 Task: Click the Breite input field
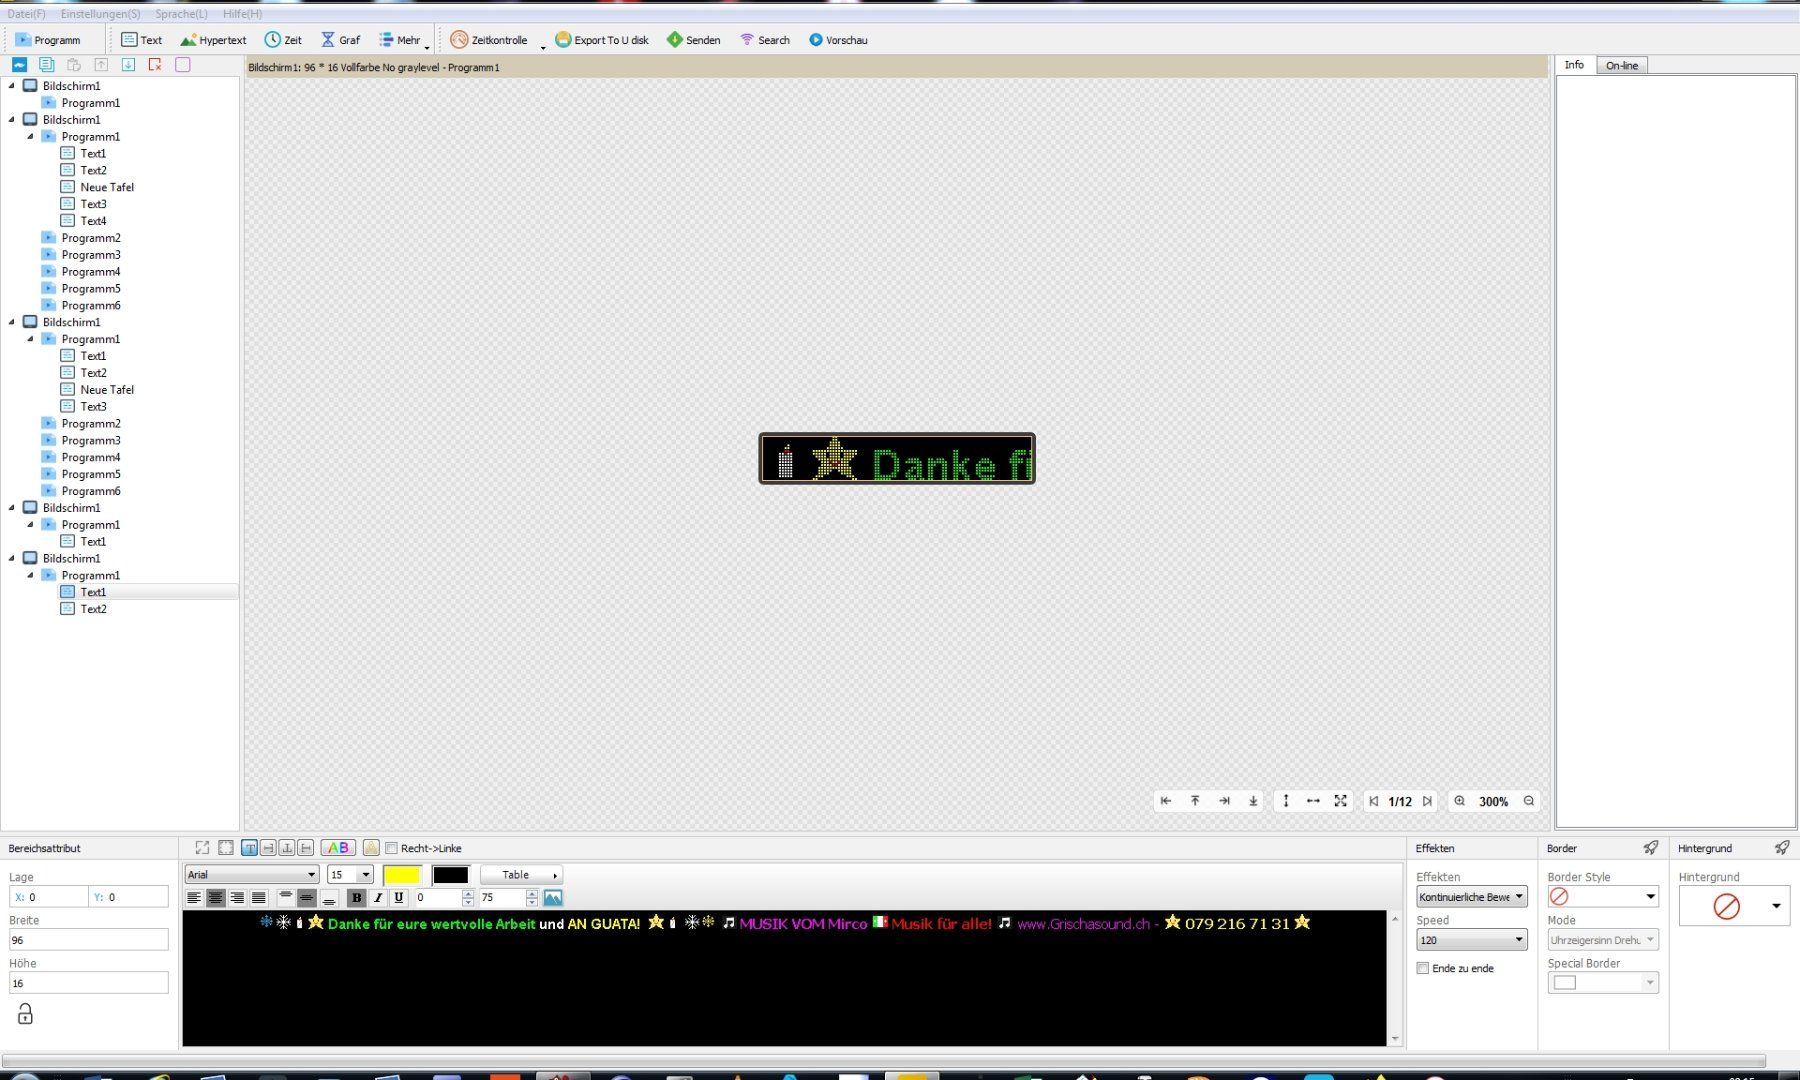tap(89, 940)
